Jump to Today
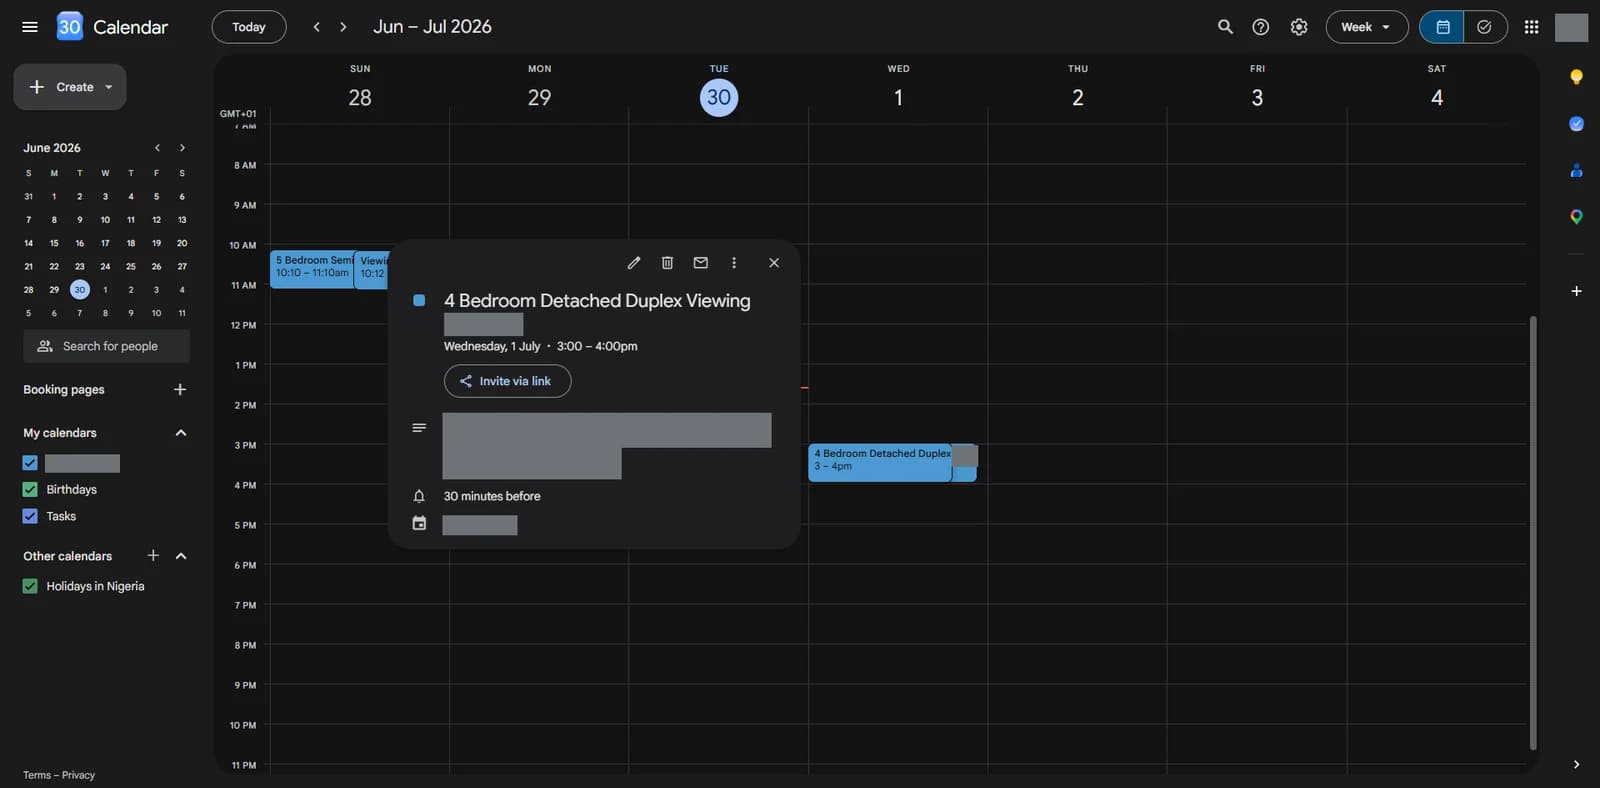This screenshot has height=788, width=1600. (249, 27)
